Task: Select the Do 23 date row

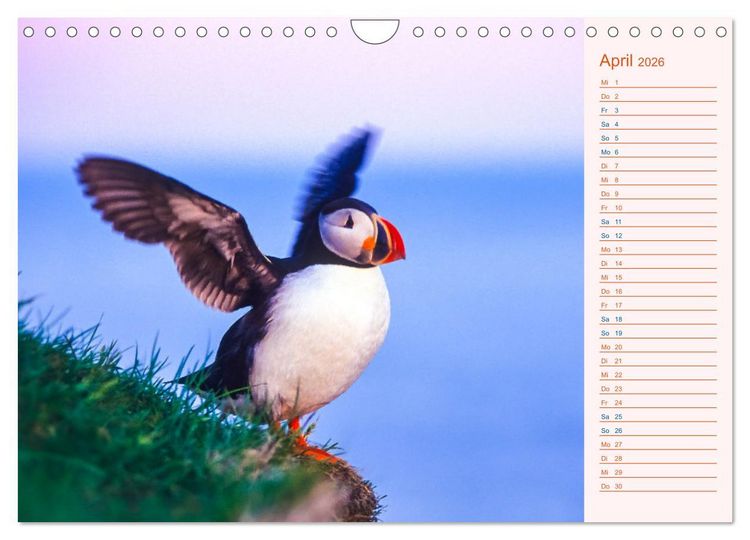Action: point(658,388)
